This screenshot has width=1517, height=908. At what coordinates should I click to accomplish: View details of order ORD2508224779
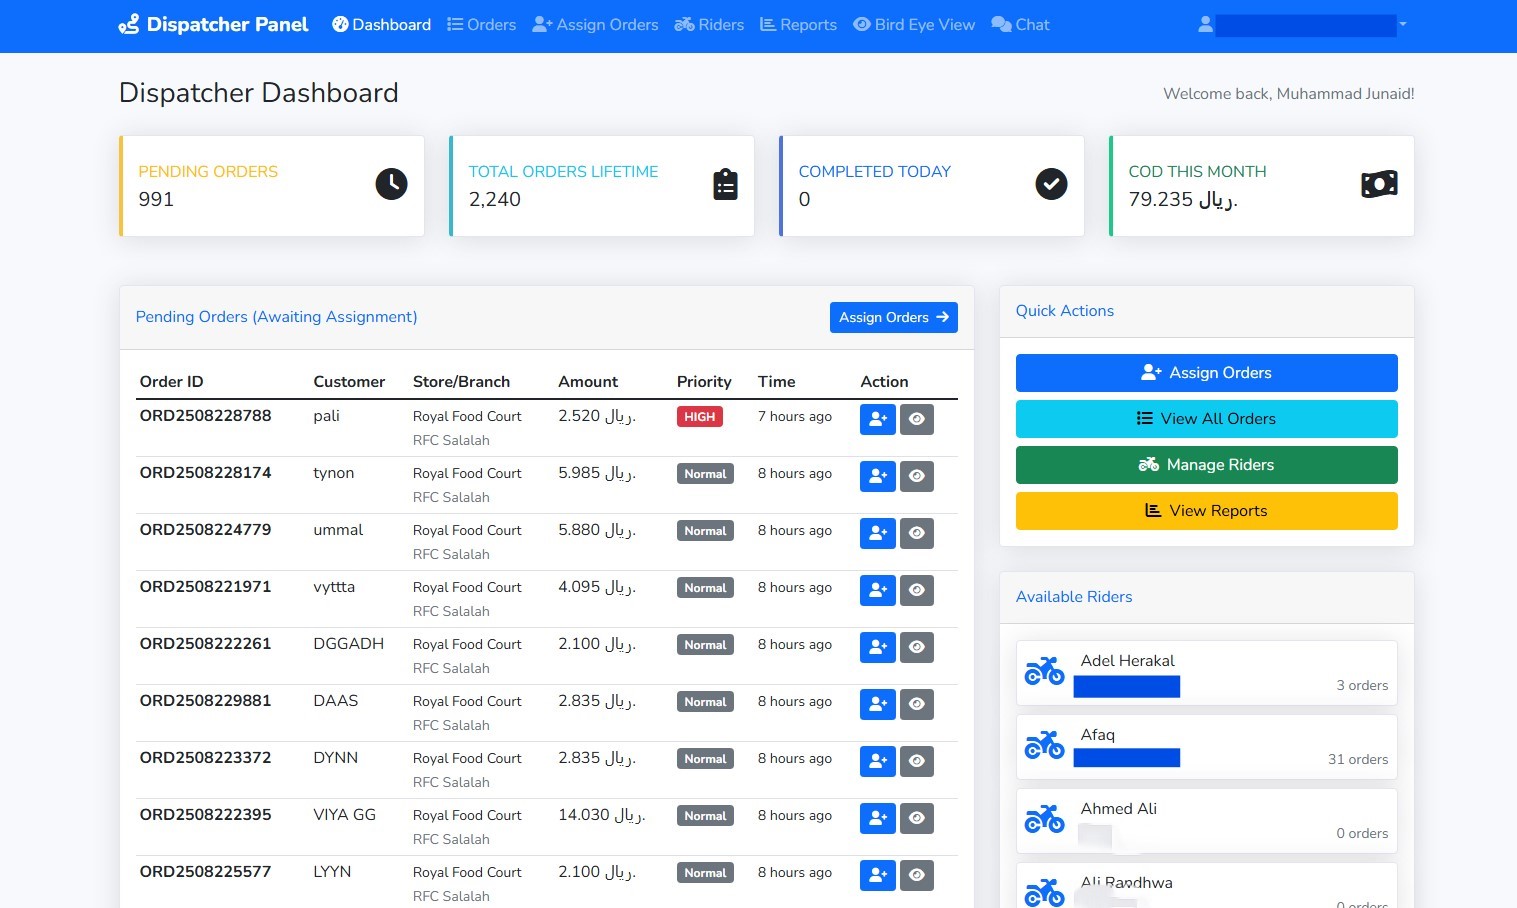coord(917,533)
